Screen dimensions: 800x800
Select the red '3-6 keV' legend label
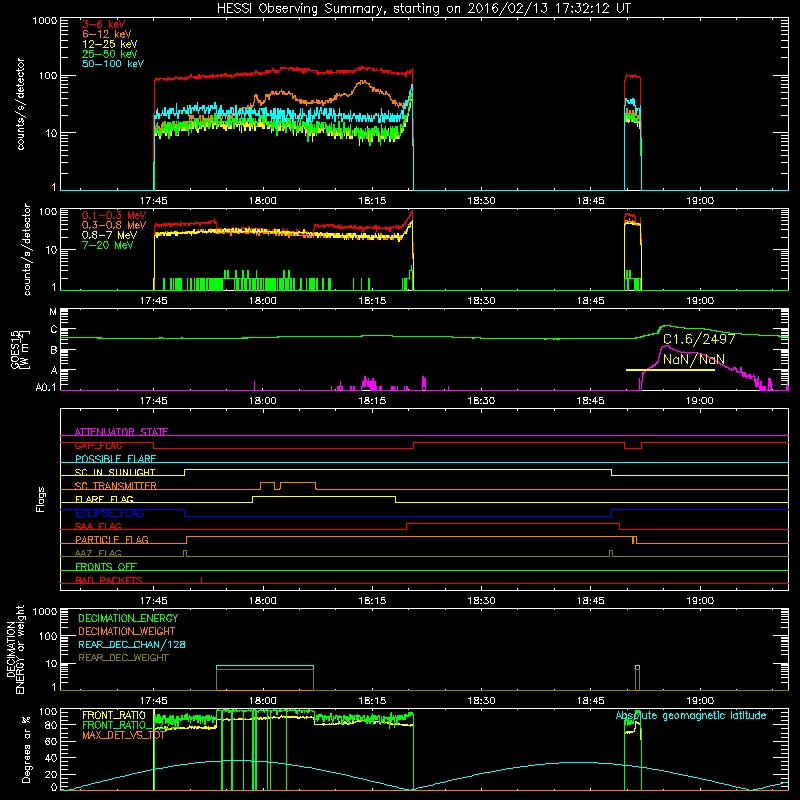click(x=104, y=24)
